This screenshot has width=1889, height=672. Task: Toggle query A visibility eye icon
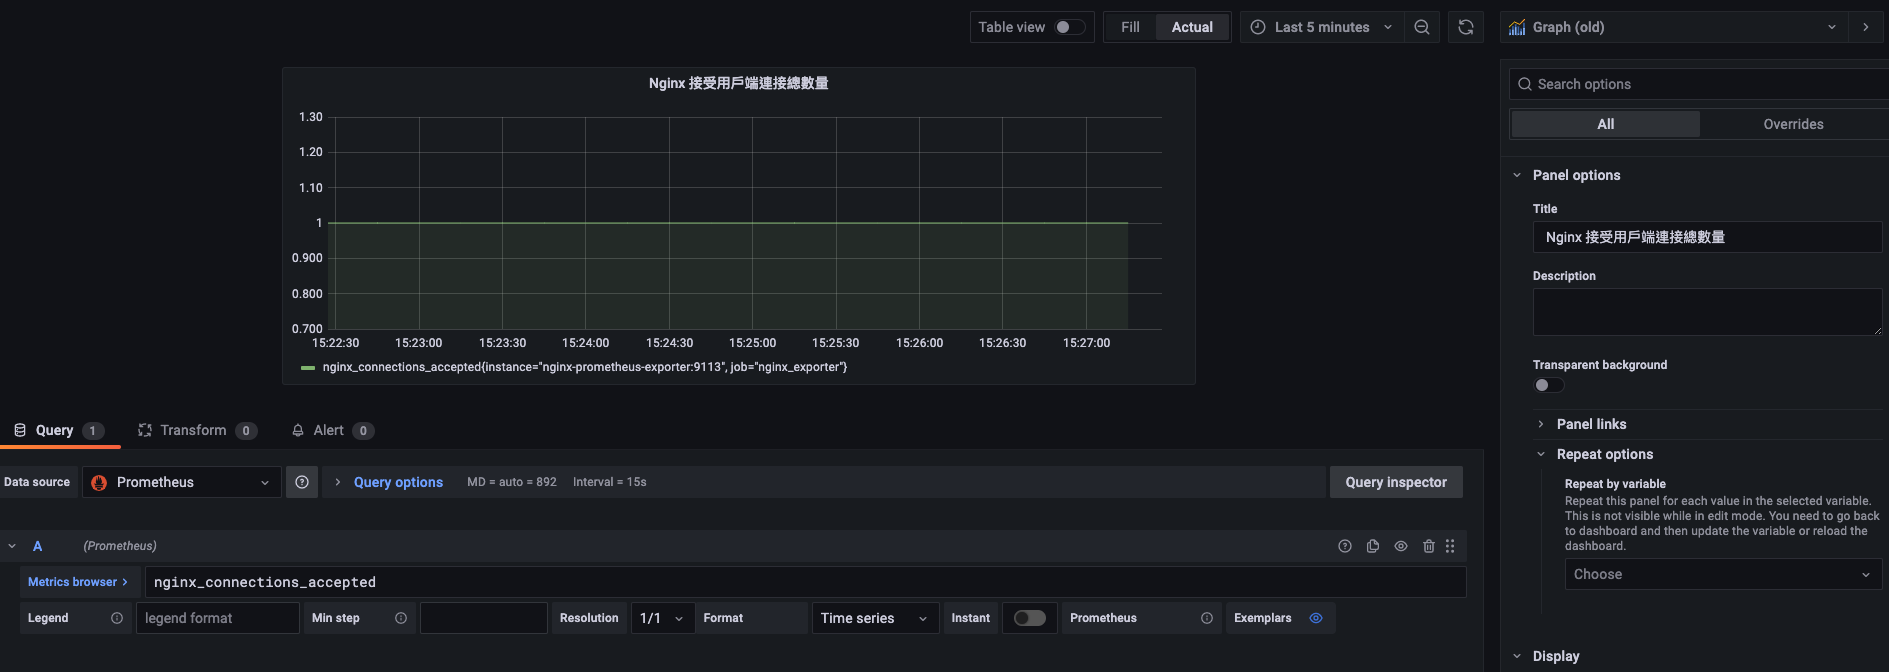click(x=1401, y=546)
